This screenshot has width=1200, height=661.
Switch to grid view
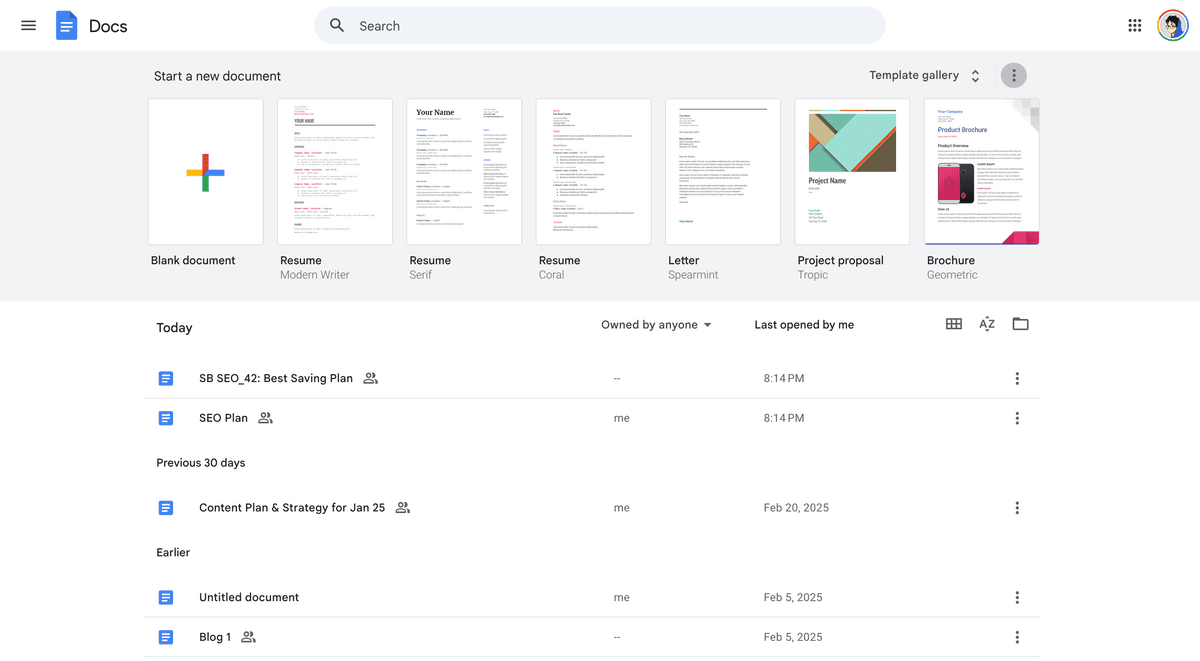954,324
